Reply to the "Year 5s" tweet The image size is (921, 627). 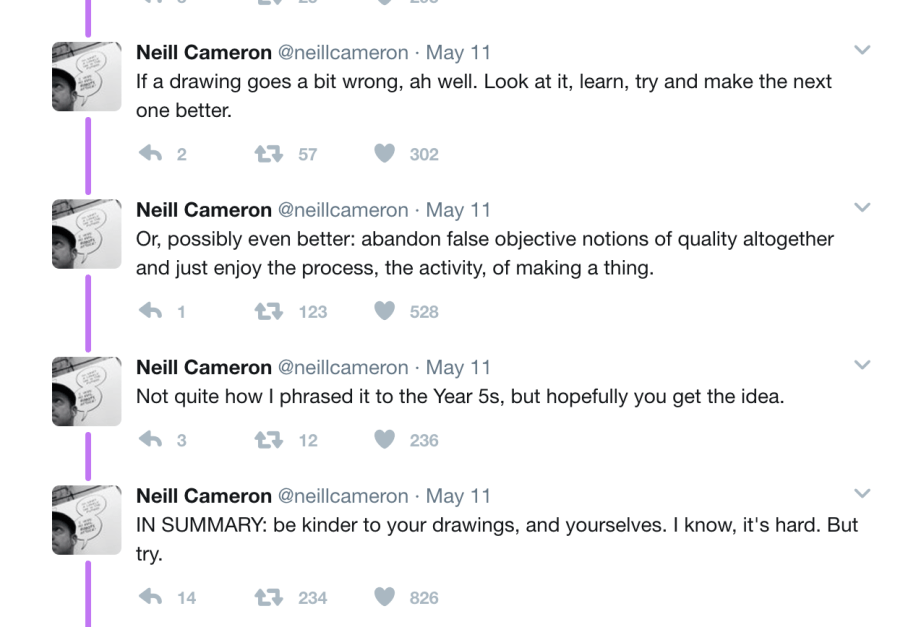tap(150, 440)
